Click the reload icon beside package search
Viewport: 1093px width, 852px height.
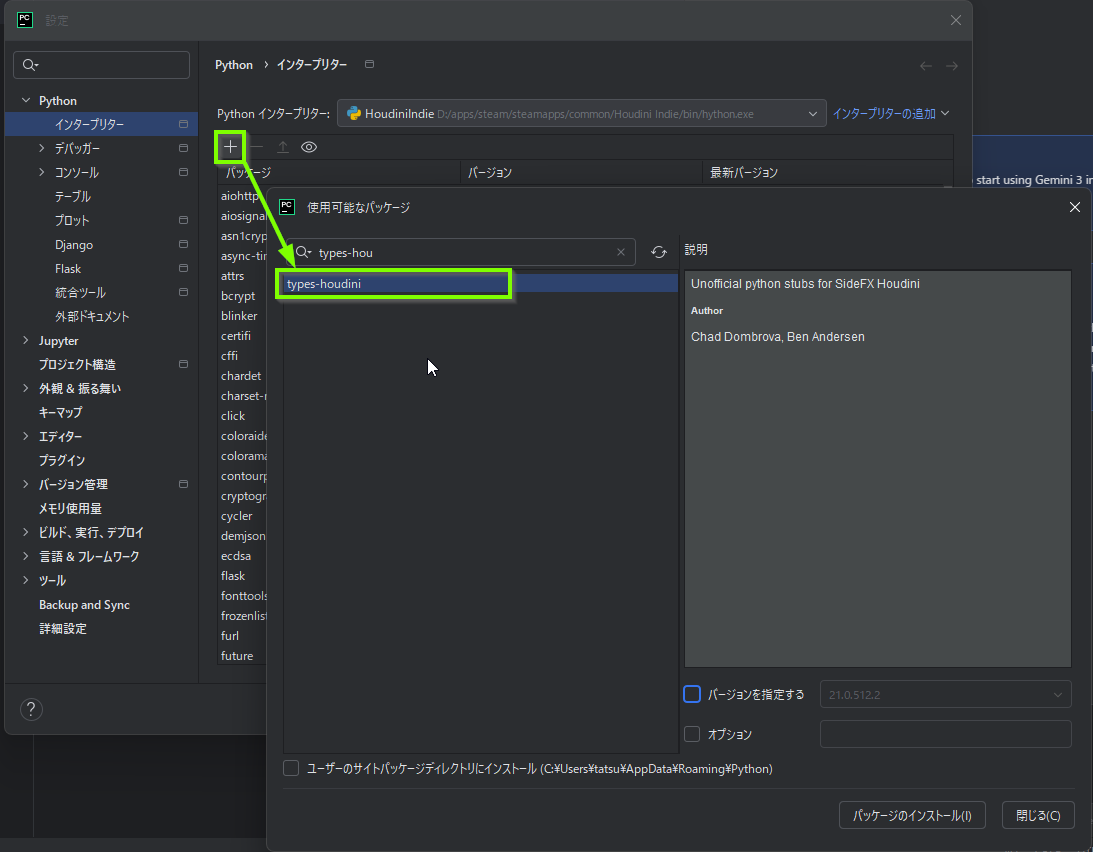pyautogui.click(x=658, y=252)
